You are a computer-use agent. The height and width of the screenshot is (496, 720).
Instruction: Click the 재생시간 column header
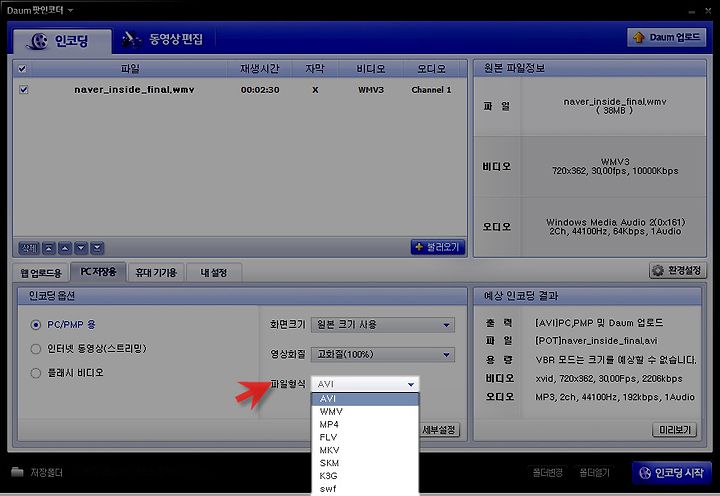coord(259,69)
